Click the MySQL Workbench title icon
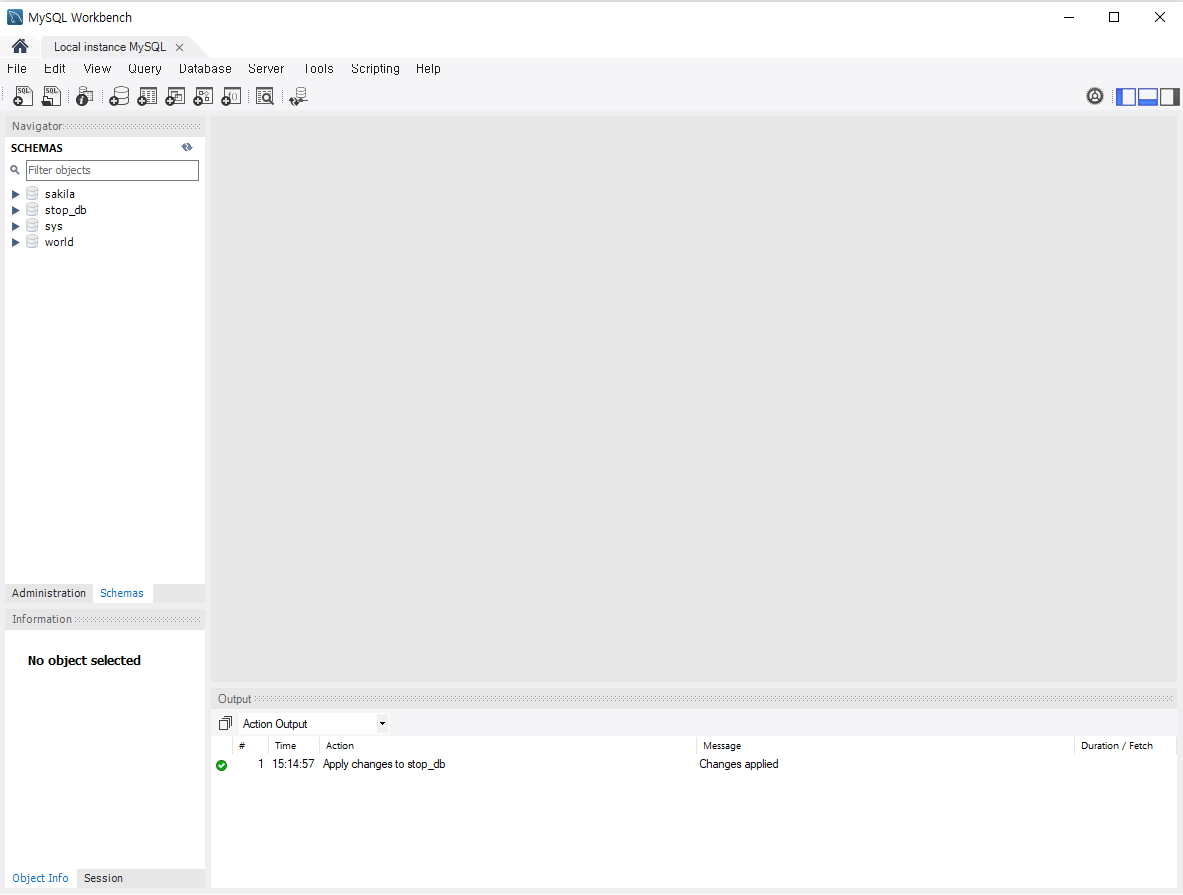Screen dimensions: 1183x895 click(x=14, y=17)
